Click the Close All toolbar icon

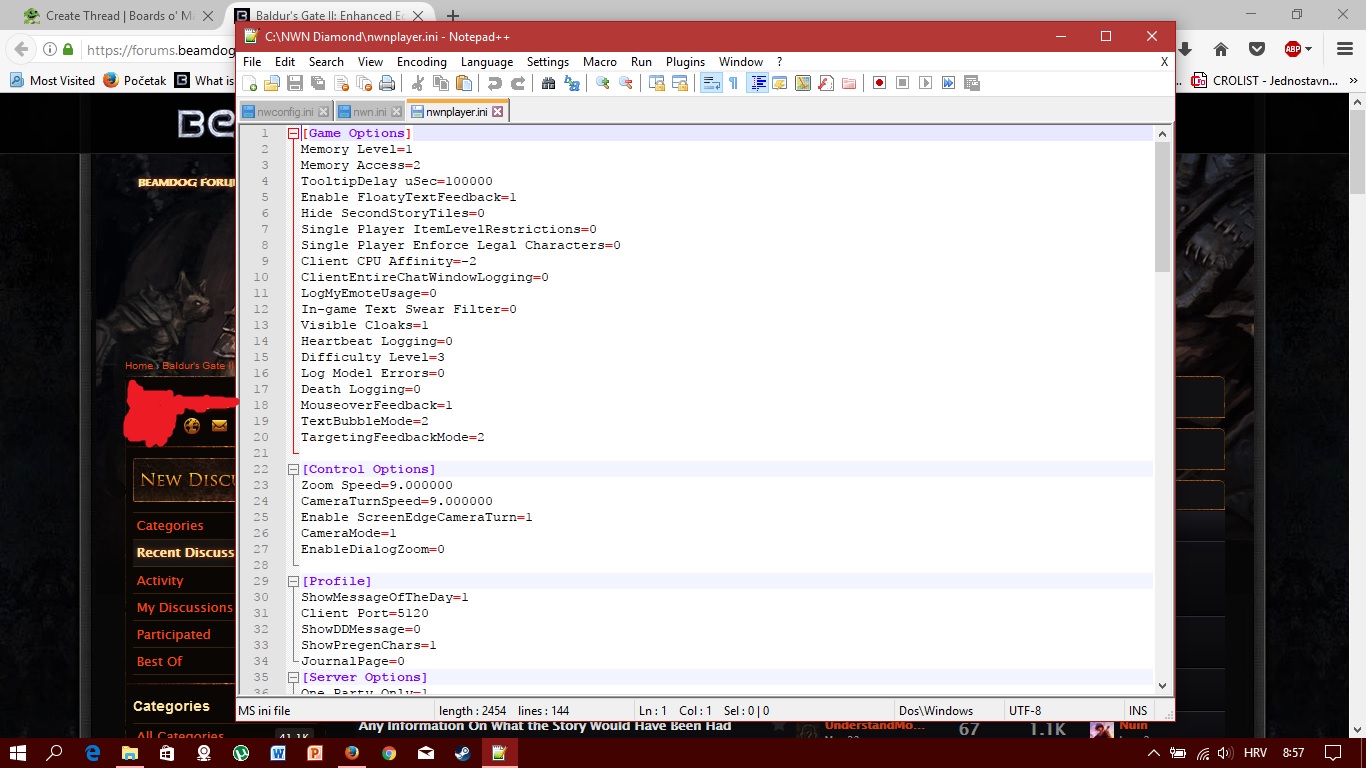[364, 83]
